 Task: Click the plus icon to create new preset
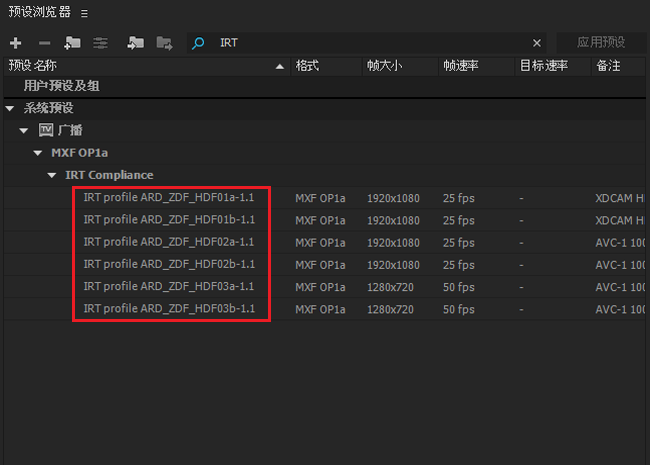[x=15, y=43]
